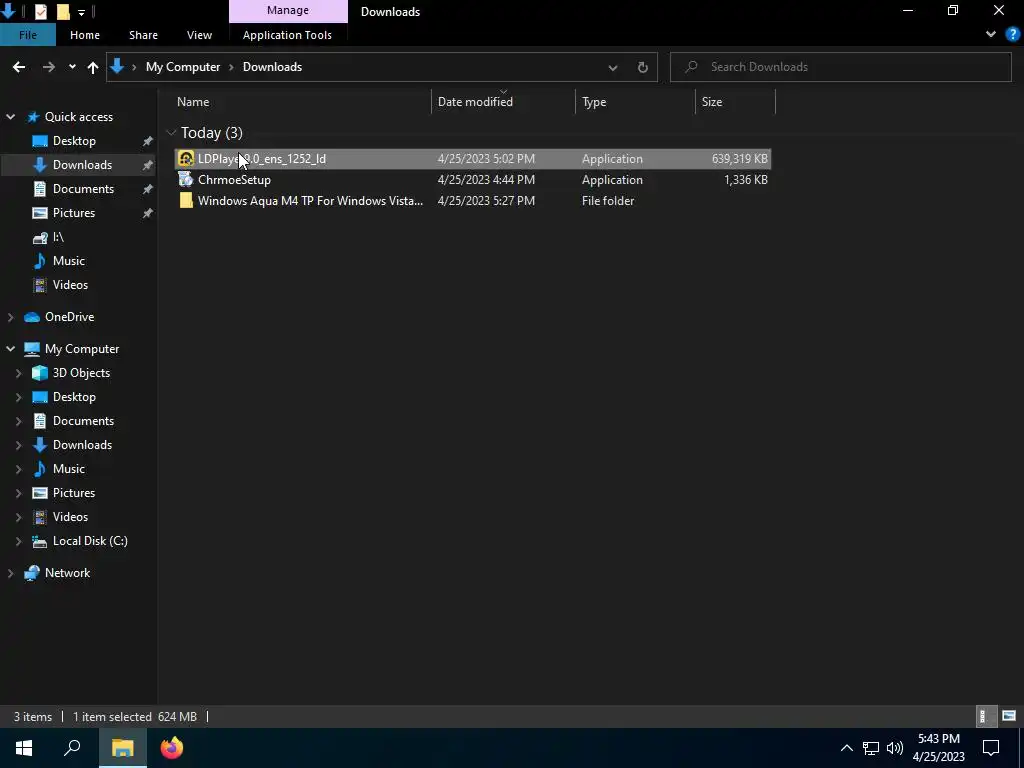Click the File folder type cell

[608, 200]
